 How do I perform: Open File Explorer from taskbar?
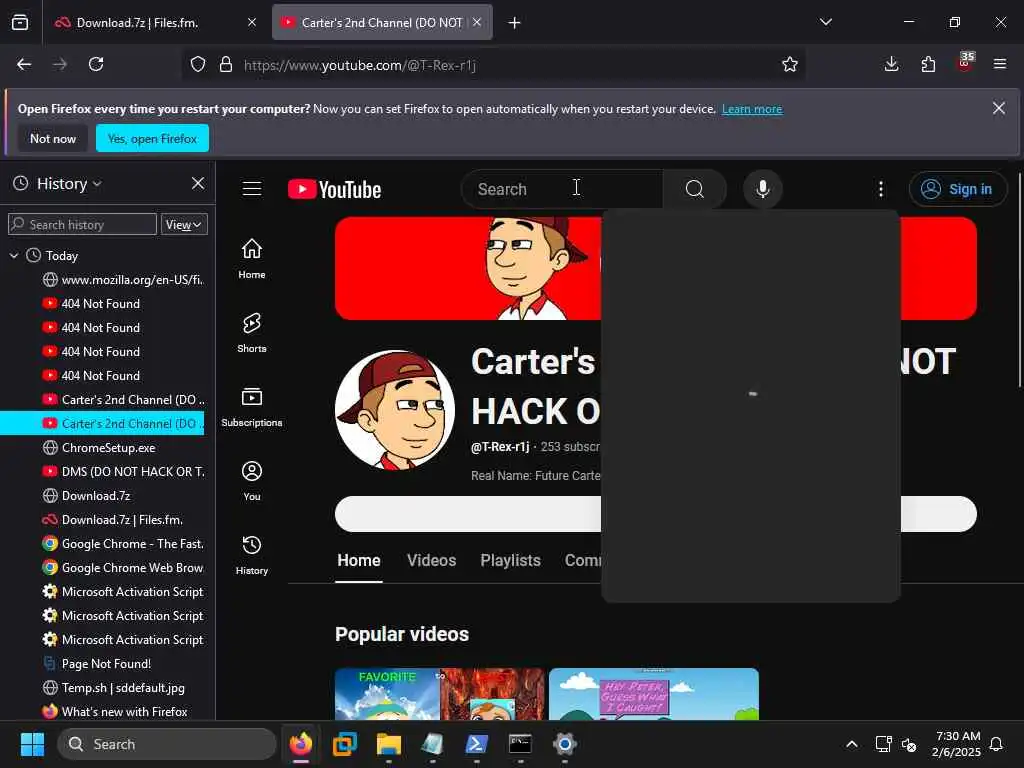click(x=389, y=744)
